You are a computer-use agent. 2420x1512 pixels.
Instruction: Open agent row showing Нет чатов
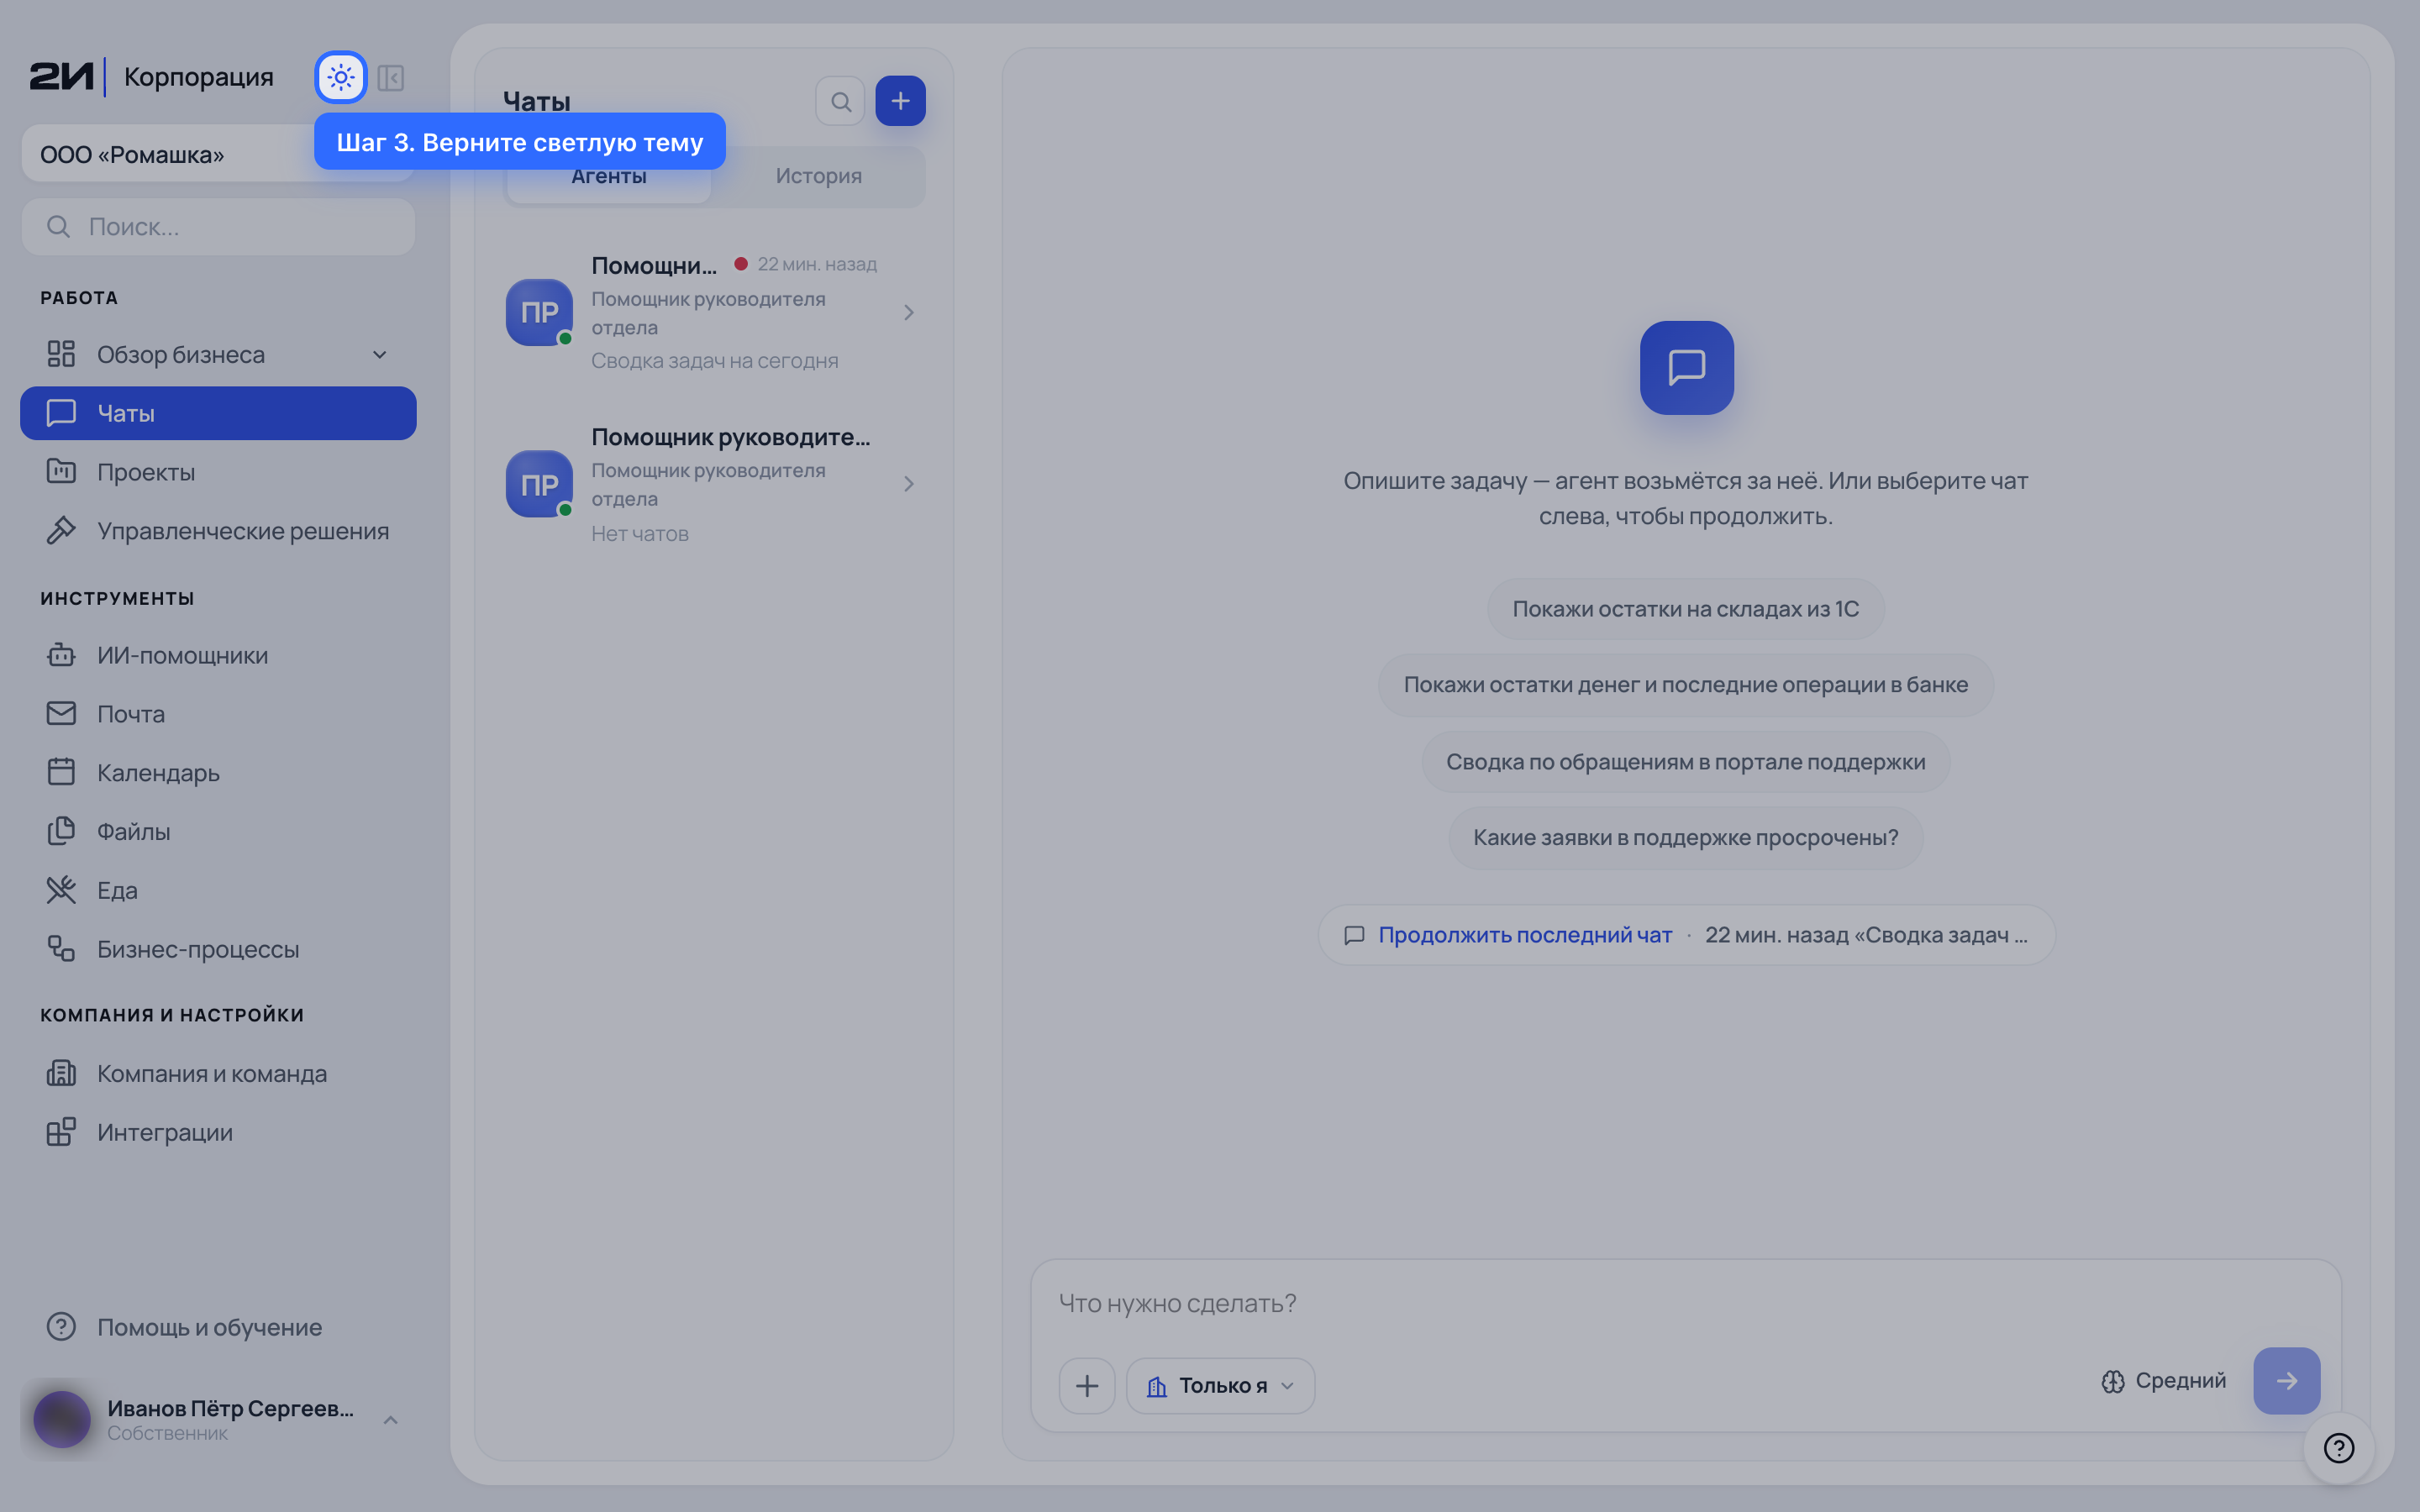pyautogui.click(x=714, y=485)
